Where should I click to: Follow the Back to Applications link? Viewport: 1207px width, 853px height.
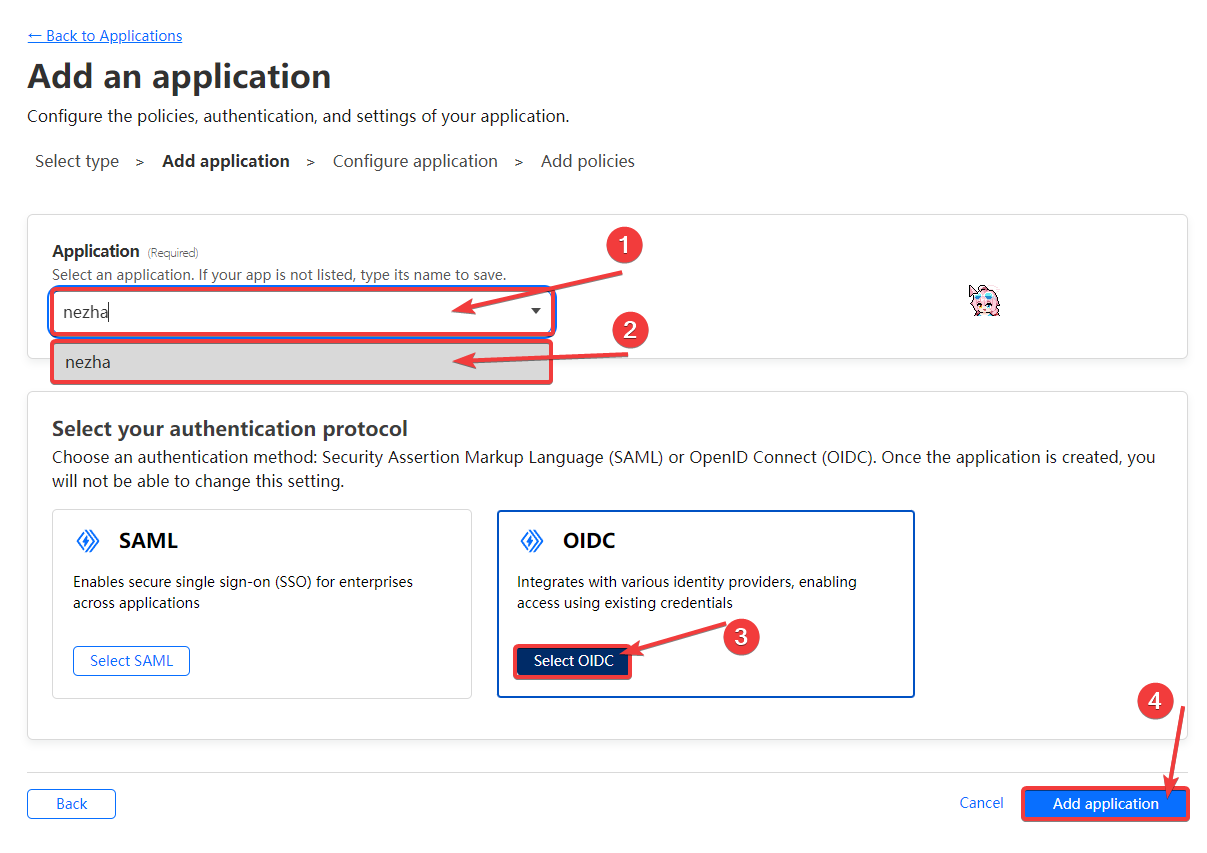[x=105, y=36]
